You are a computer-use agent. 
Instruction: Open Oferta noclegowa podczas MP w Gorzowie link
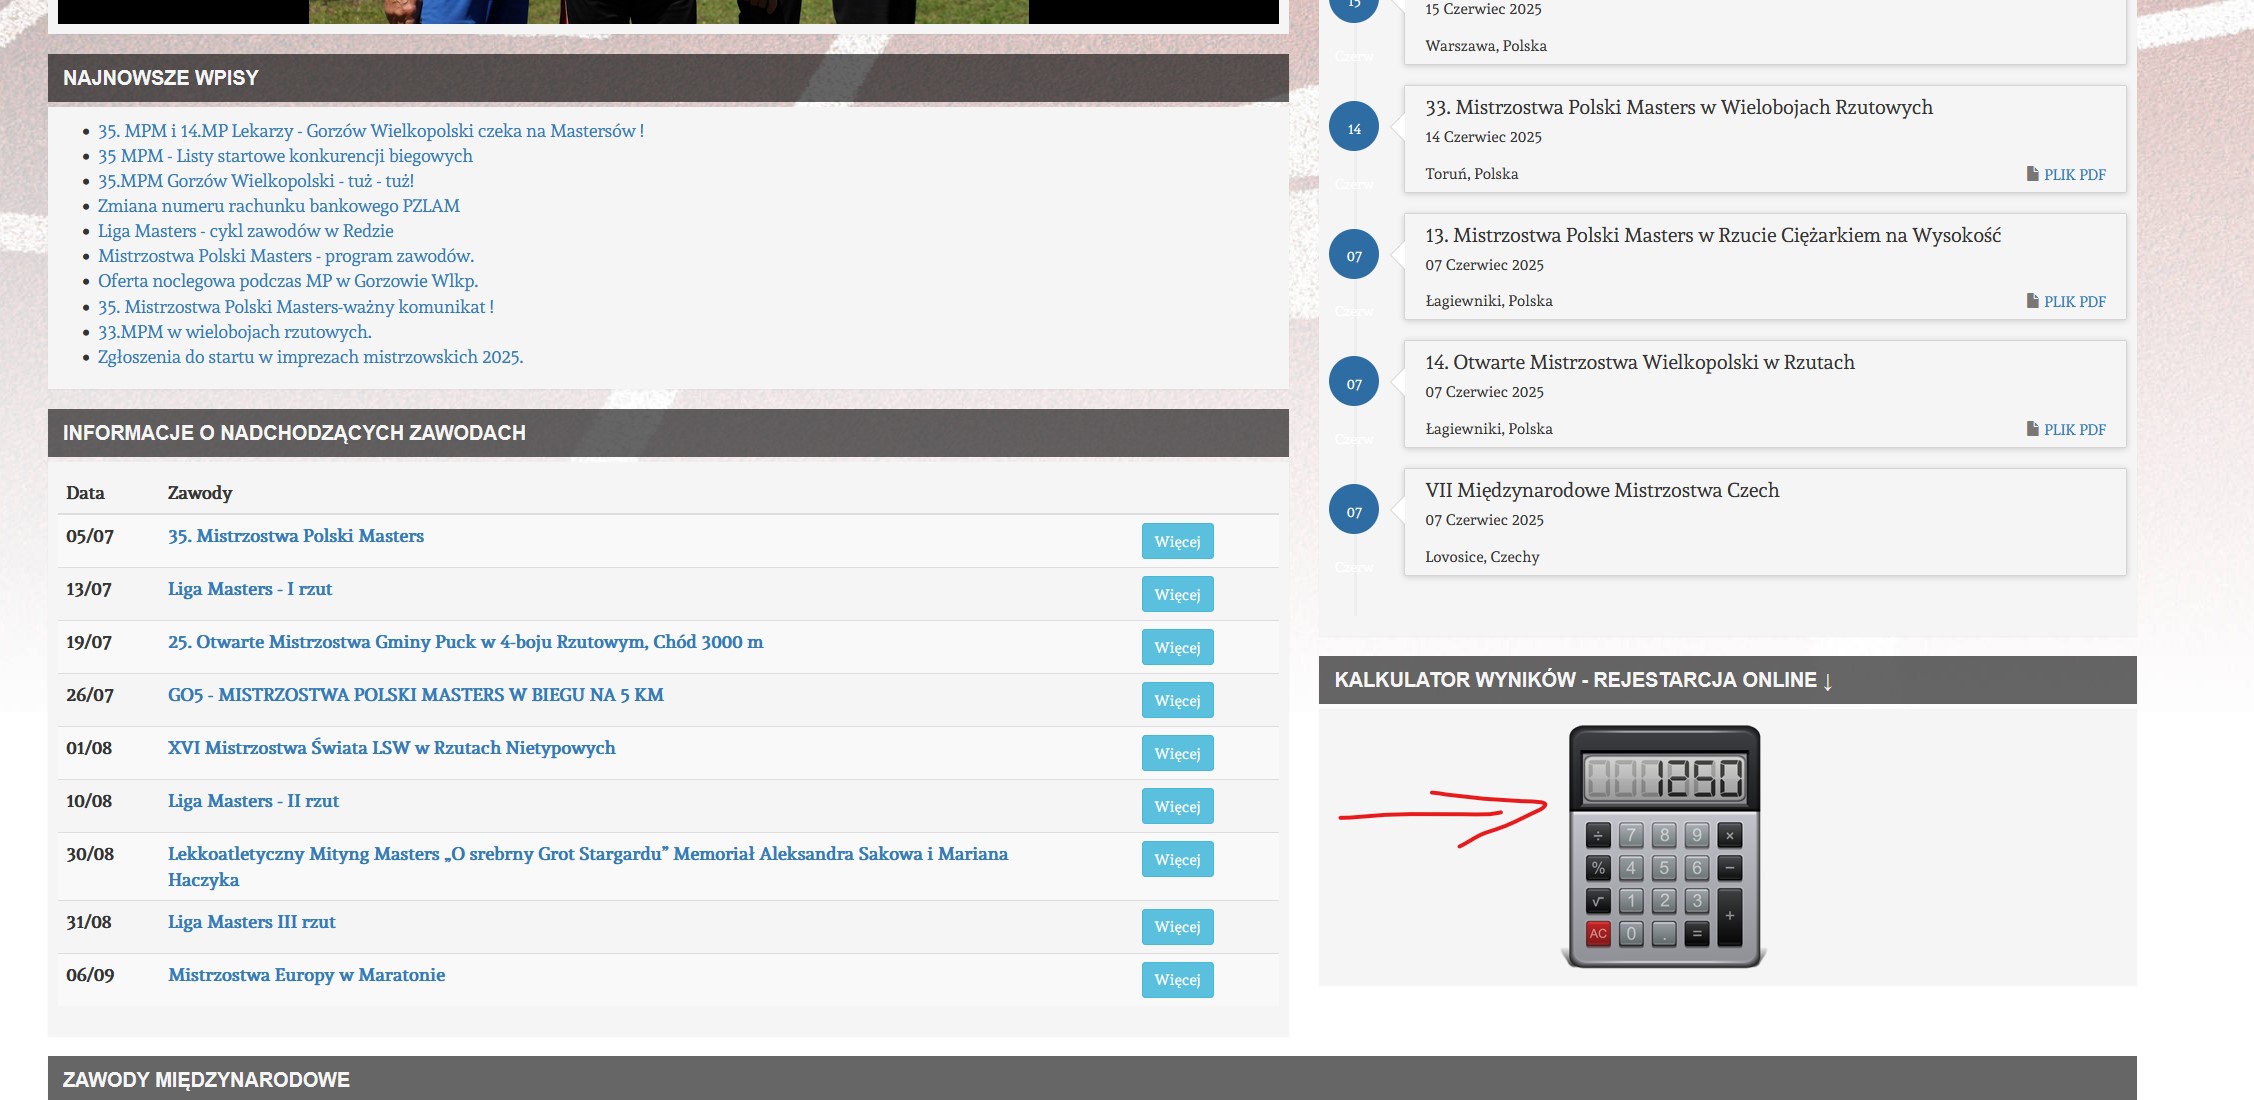point(287,281)
